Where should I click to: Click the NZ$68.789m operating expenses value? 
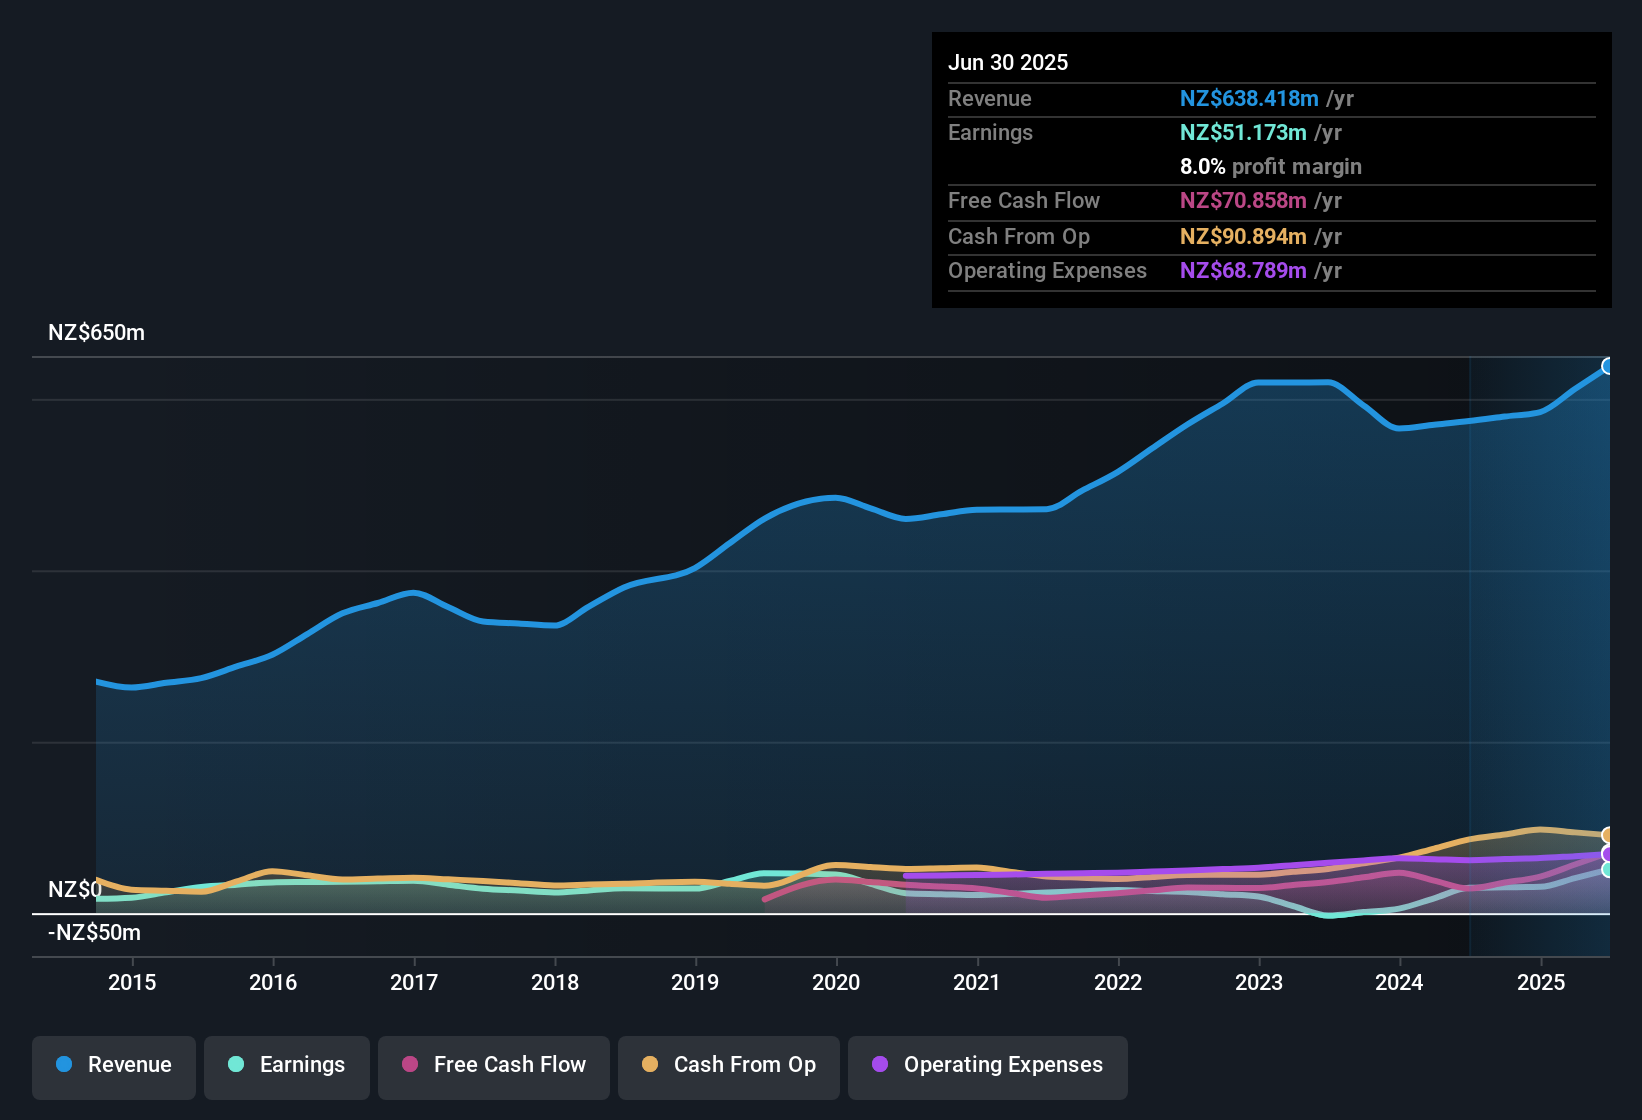(x=1243, y=270)
